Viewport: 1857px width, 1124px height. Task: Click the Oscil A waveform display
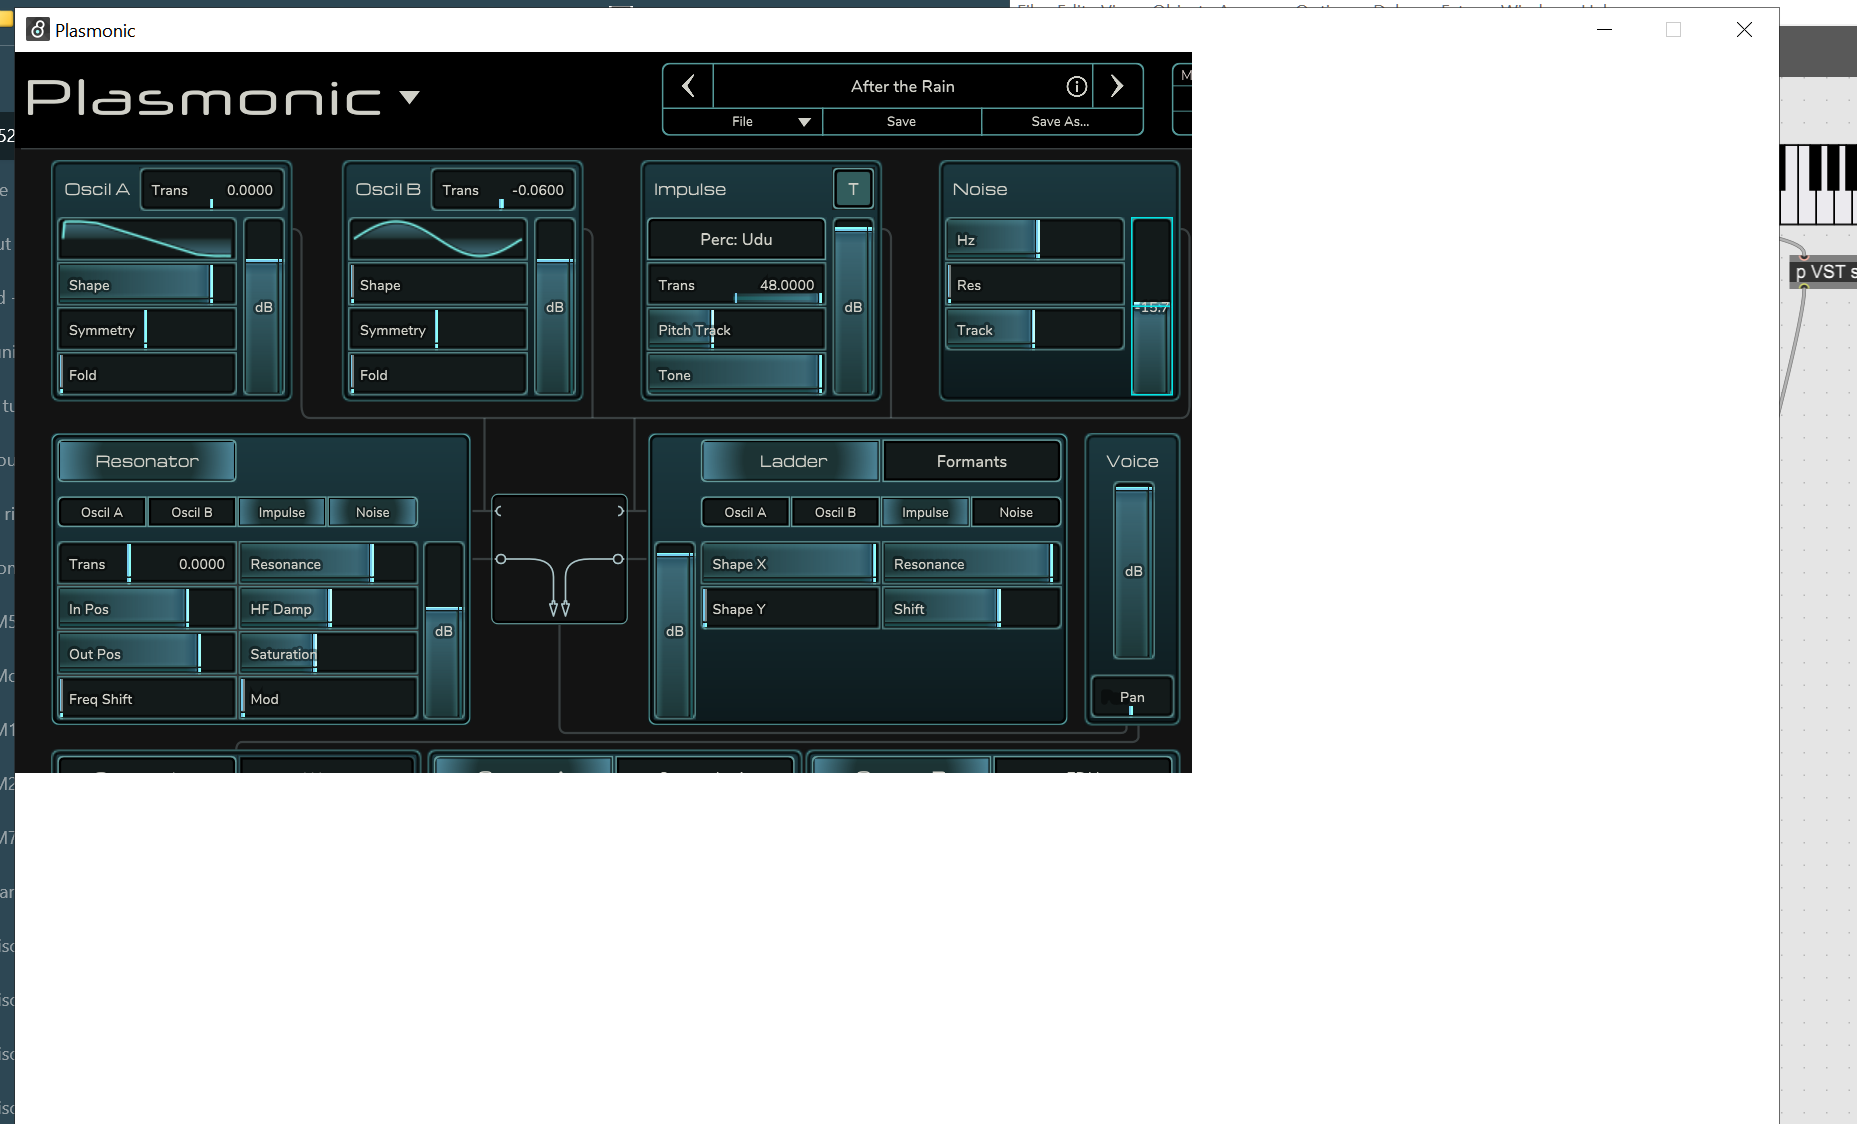tap(147, 239)
